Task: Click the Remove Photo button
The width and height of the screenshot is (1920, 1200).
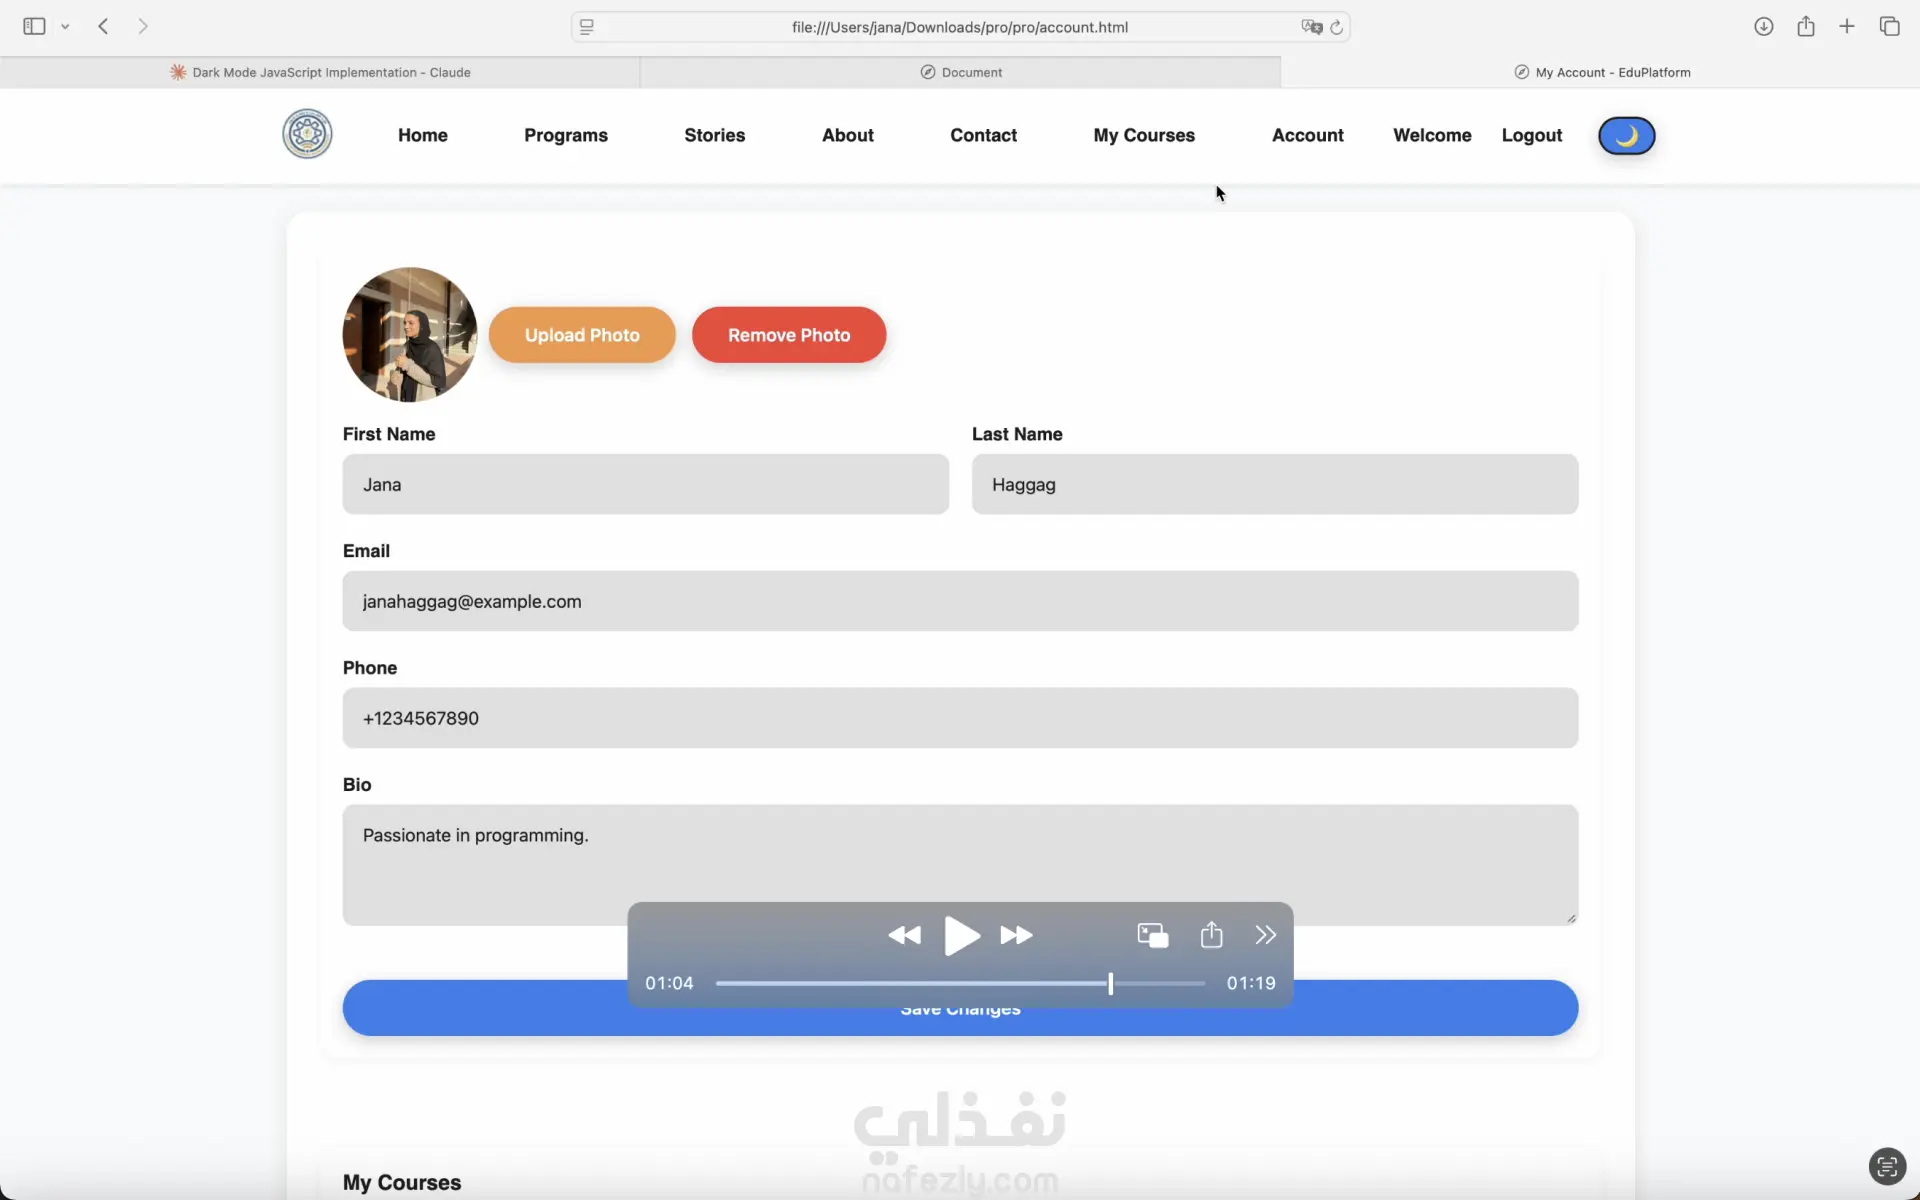Action: (x=788, y=335)
